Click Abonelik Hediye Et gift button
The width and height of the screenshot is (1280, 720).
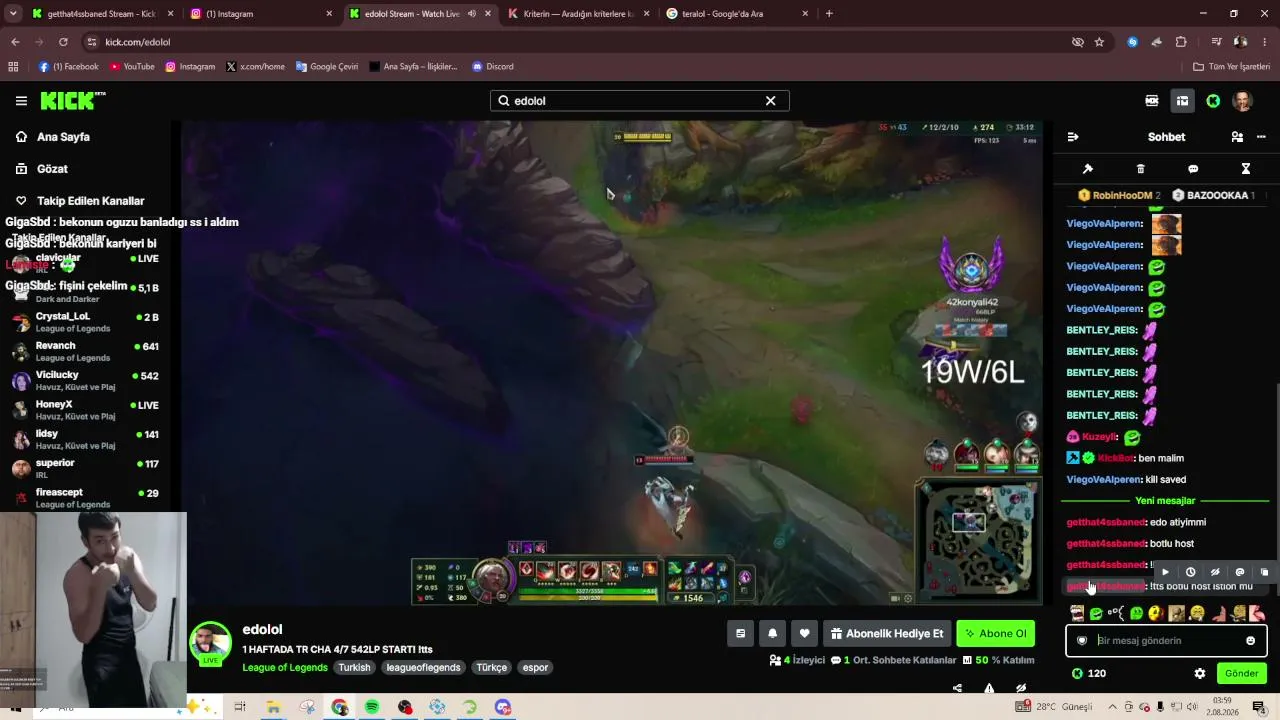[886, 634]
